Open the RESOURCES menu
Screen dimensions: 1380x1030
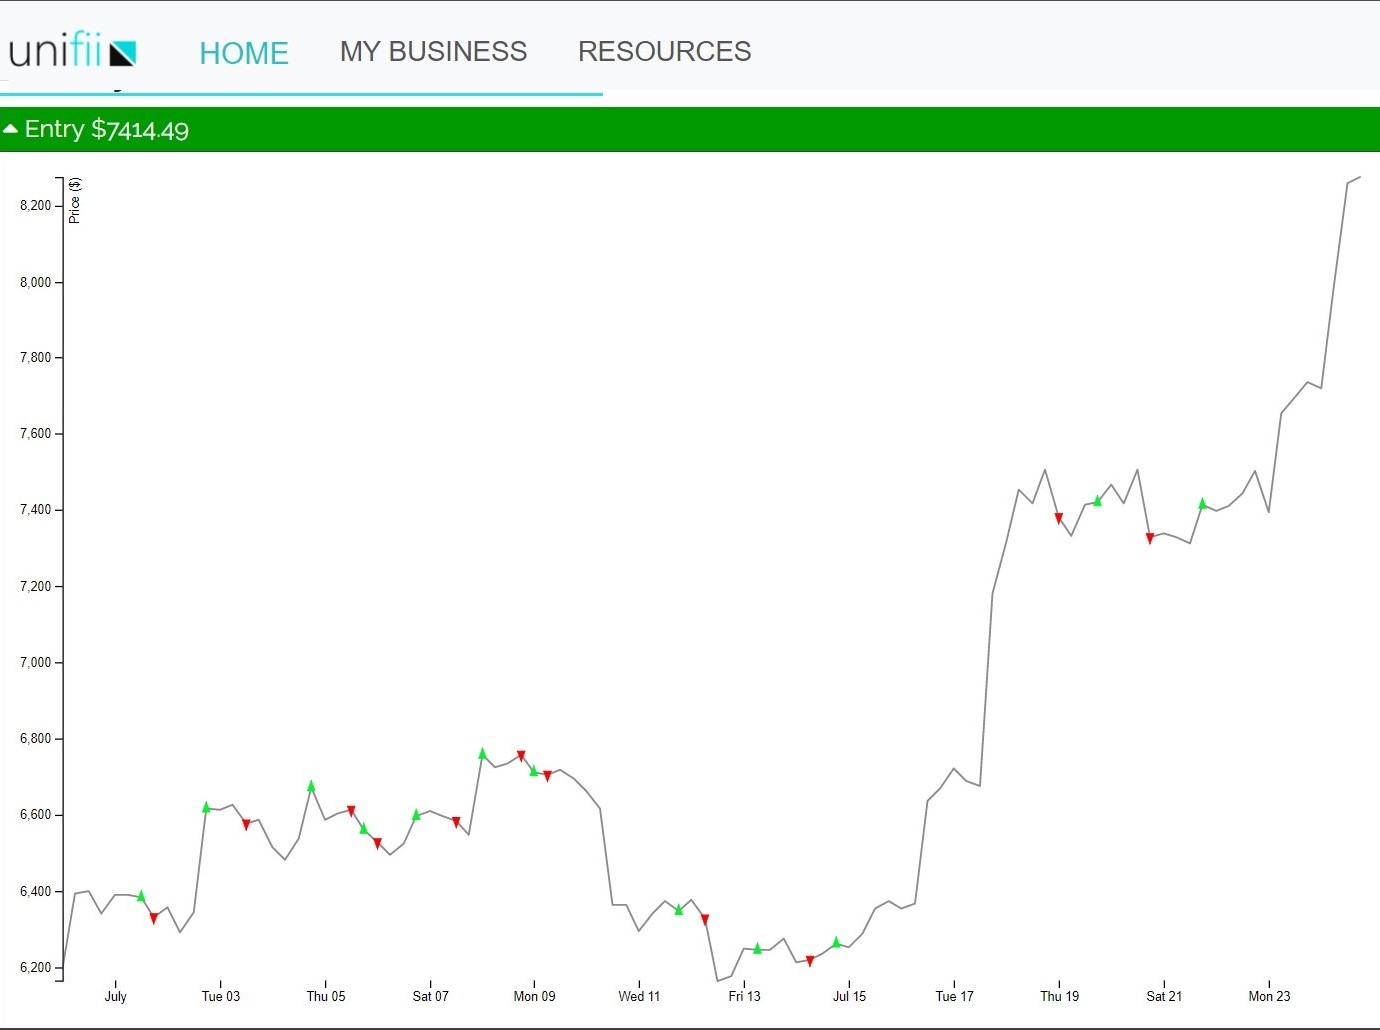664,51
